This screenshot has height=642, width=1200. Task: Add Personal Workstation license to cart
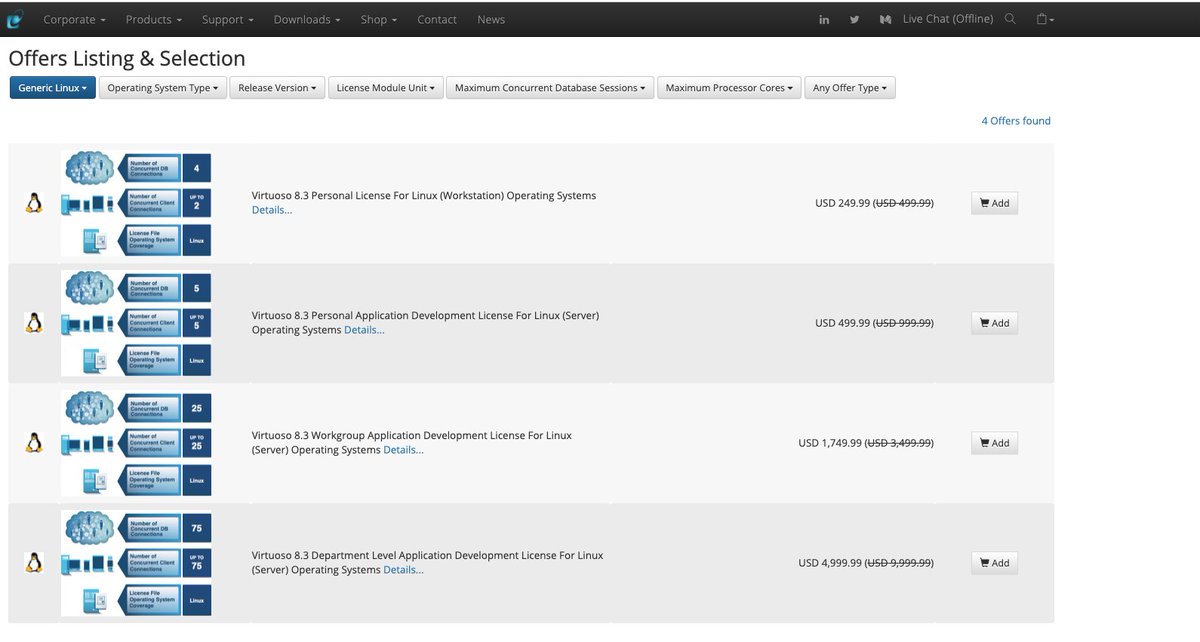click(x=994, y=203)
